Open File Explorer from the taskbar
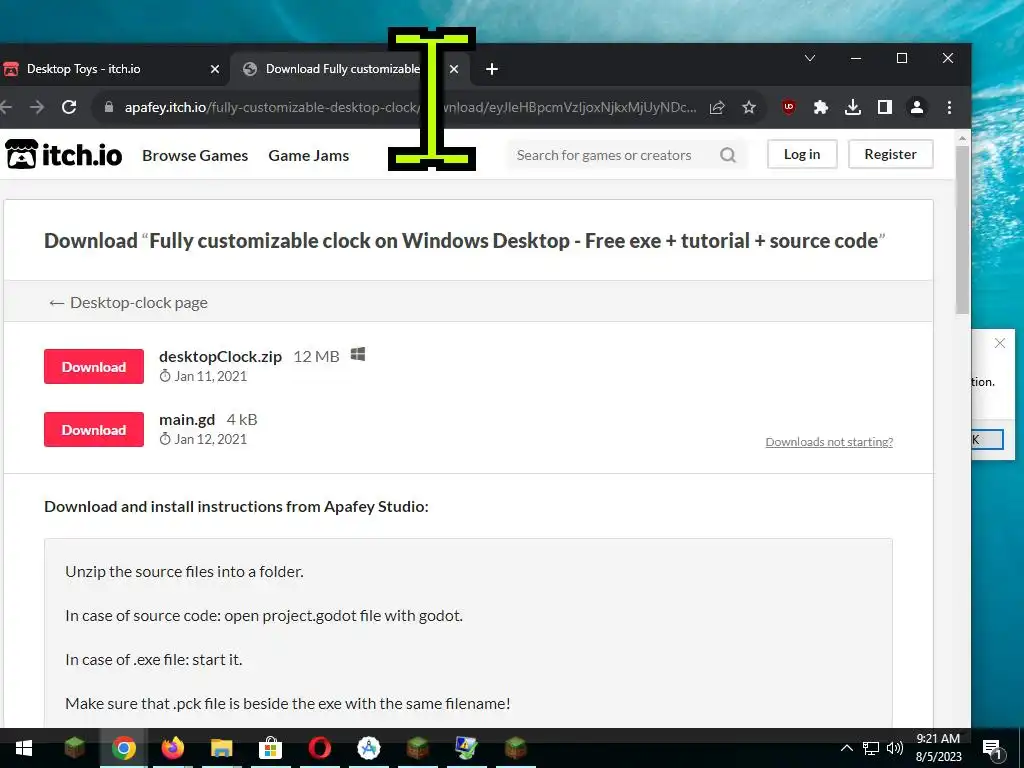 (x=221, y=748)
